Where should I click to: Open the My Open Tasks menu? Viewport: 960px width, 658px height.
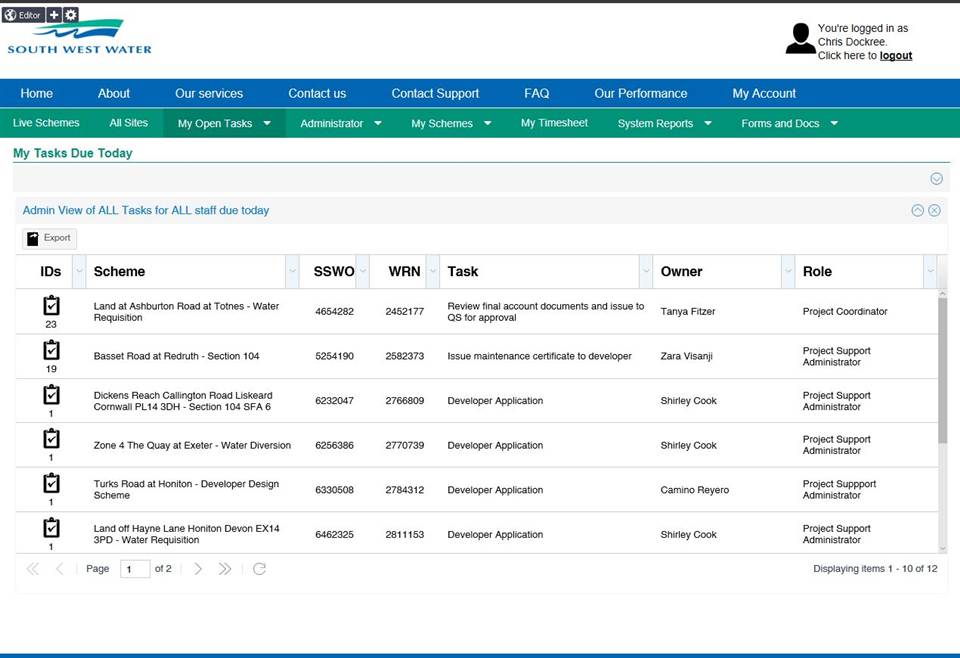224,124
